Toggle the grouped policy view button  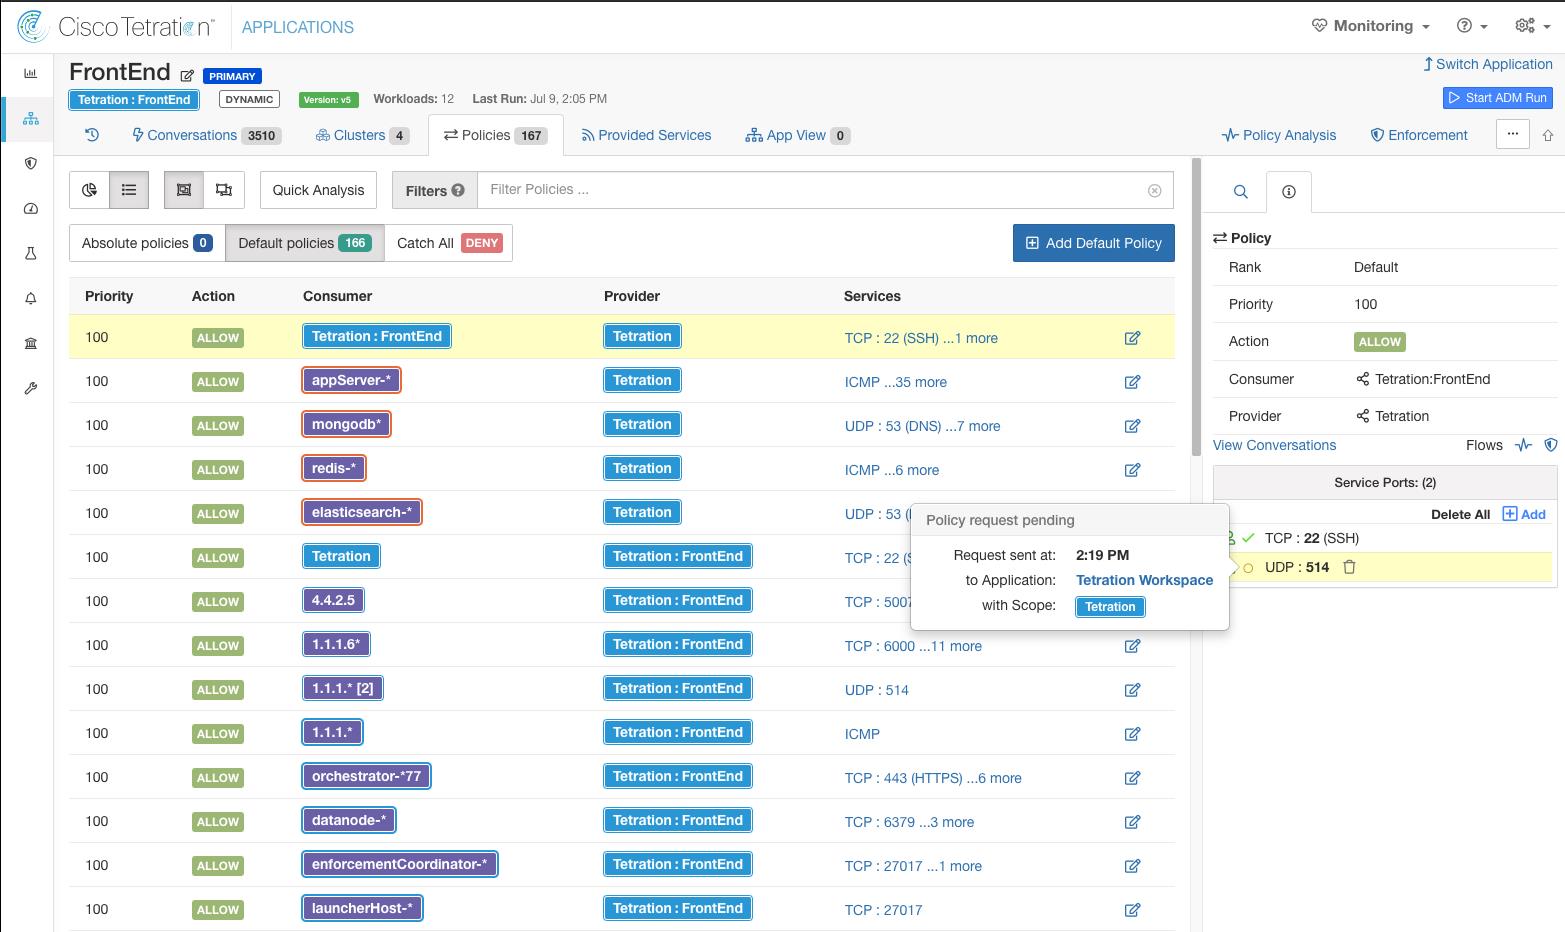pyautogui.click(x=184, y=190)
